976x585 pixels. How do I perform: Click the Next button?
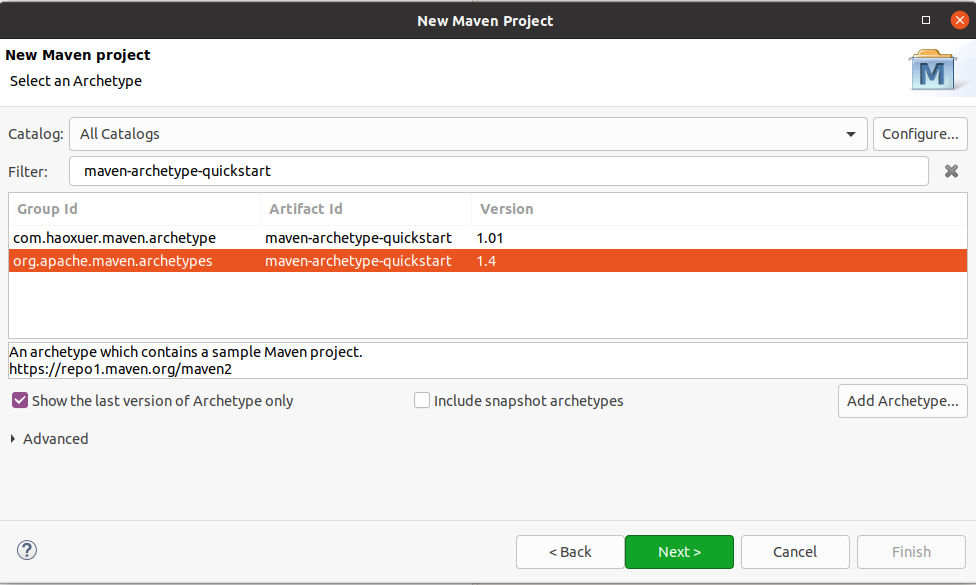pyautogui.click(x=679, y=551)
